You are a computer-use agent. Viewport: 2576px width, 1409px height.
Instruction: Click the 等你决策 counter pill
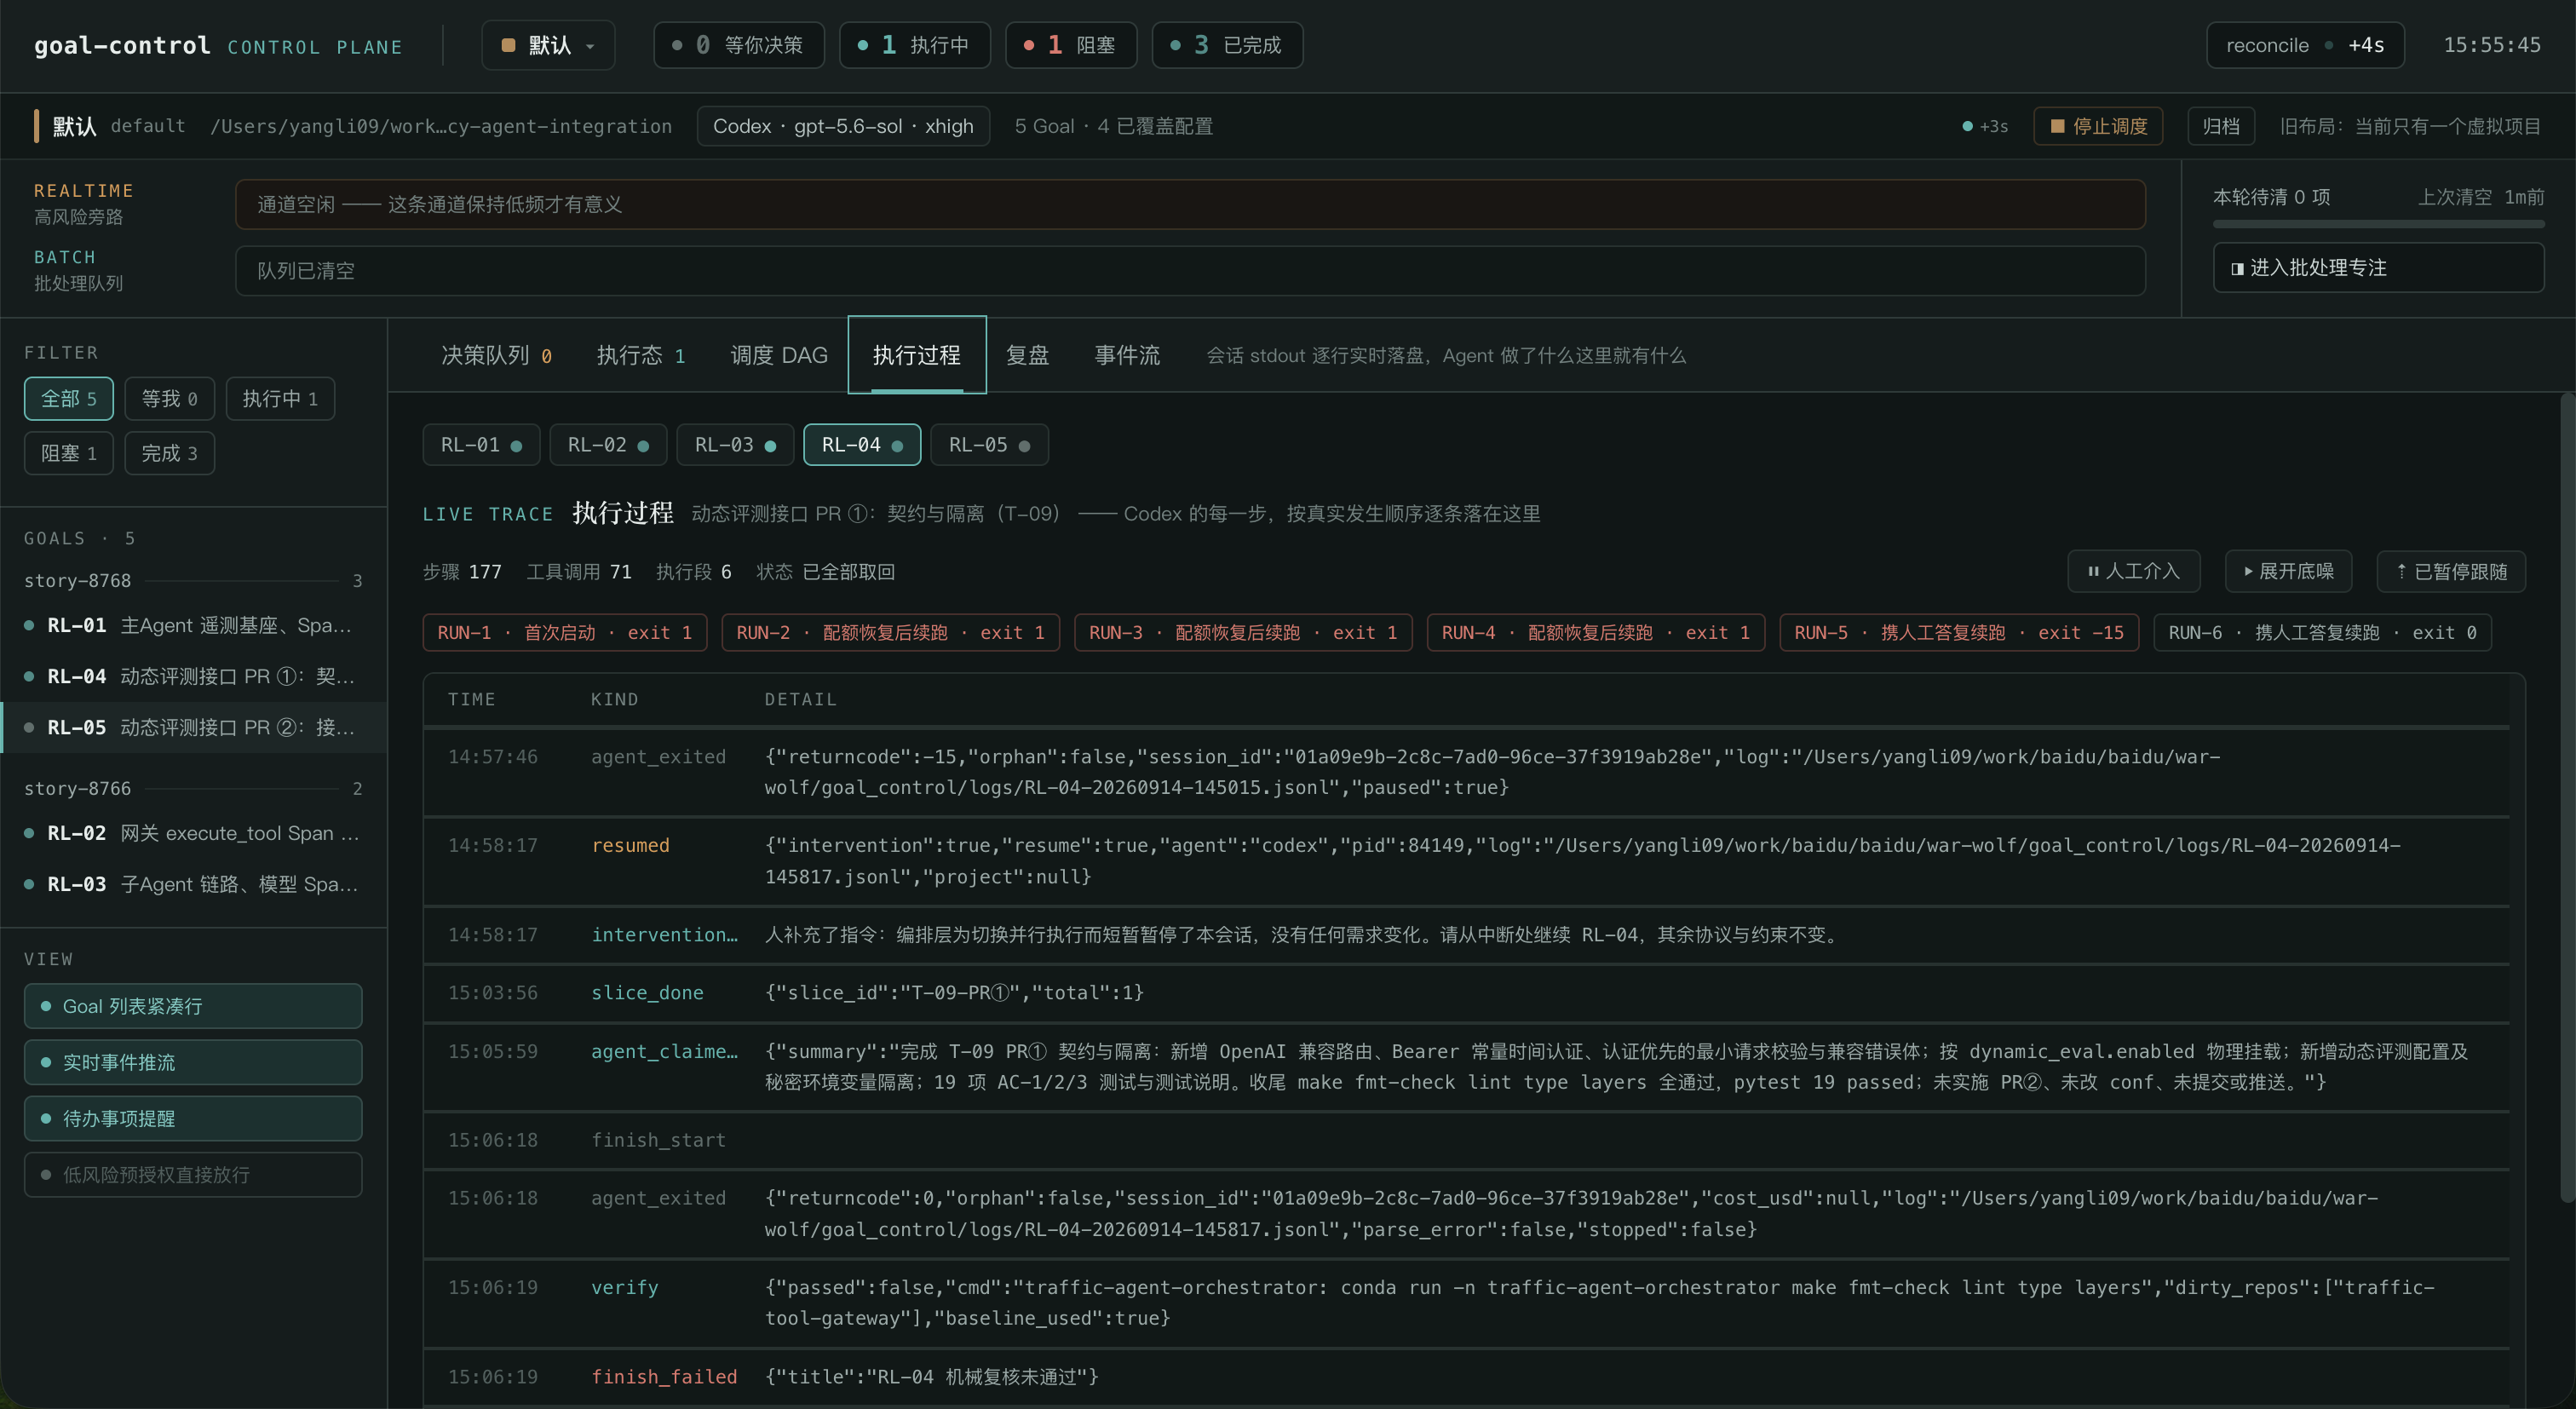point(738,45)
